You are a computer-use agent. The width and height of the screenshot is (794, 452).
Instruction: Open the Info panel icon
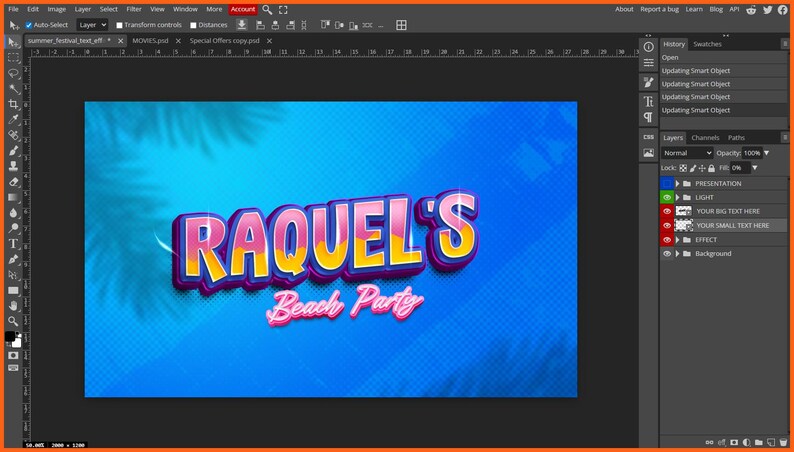coord(649,47)
